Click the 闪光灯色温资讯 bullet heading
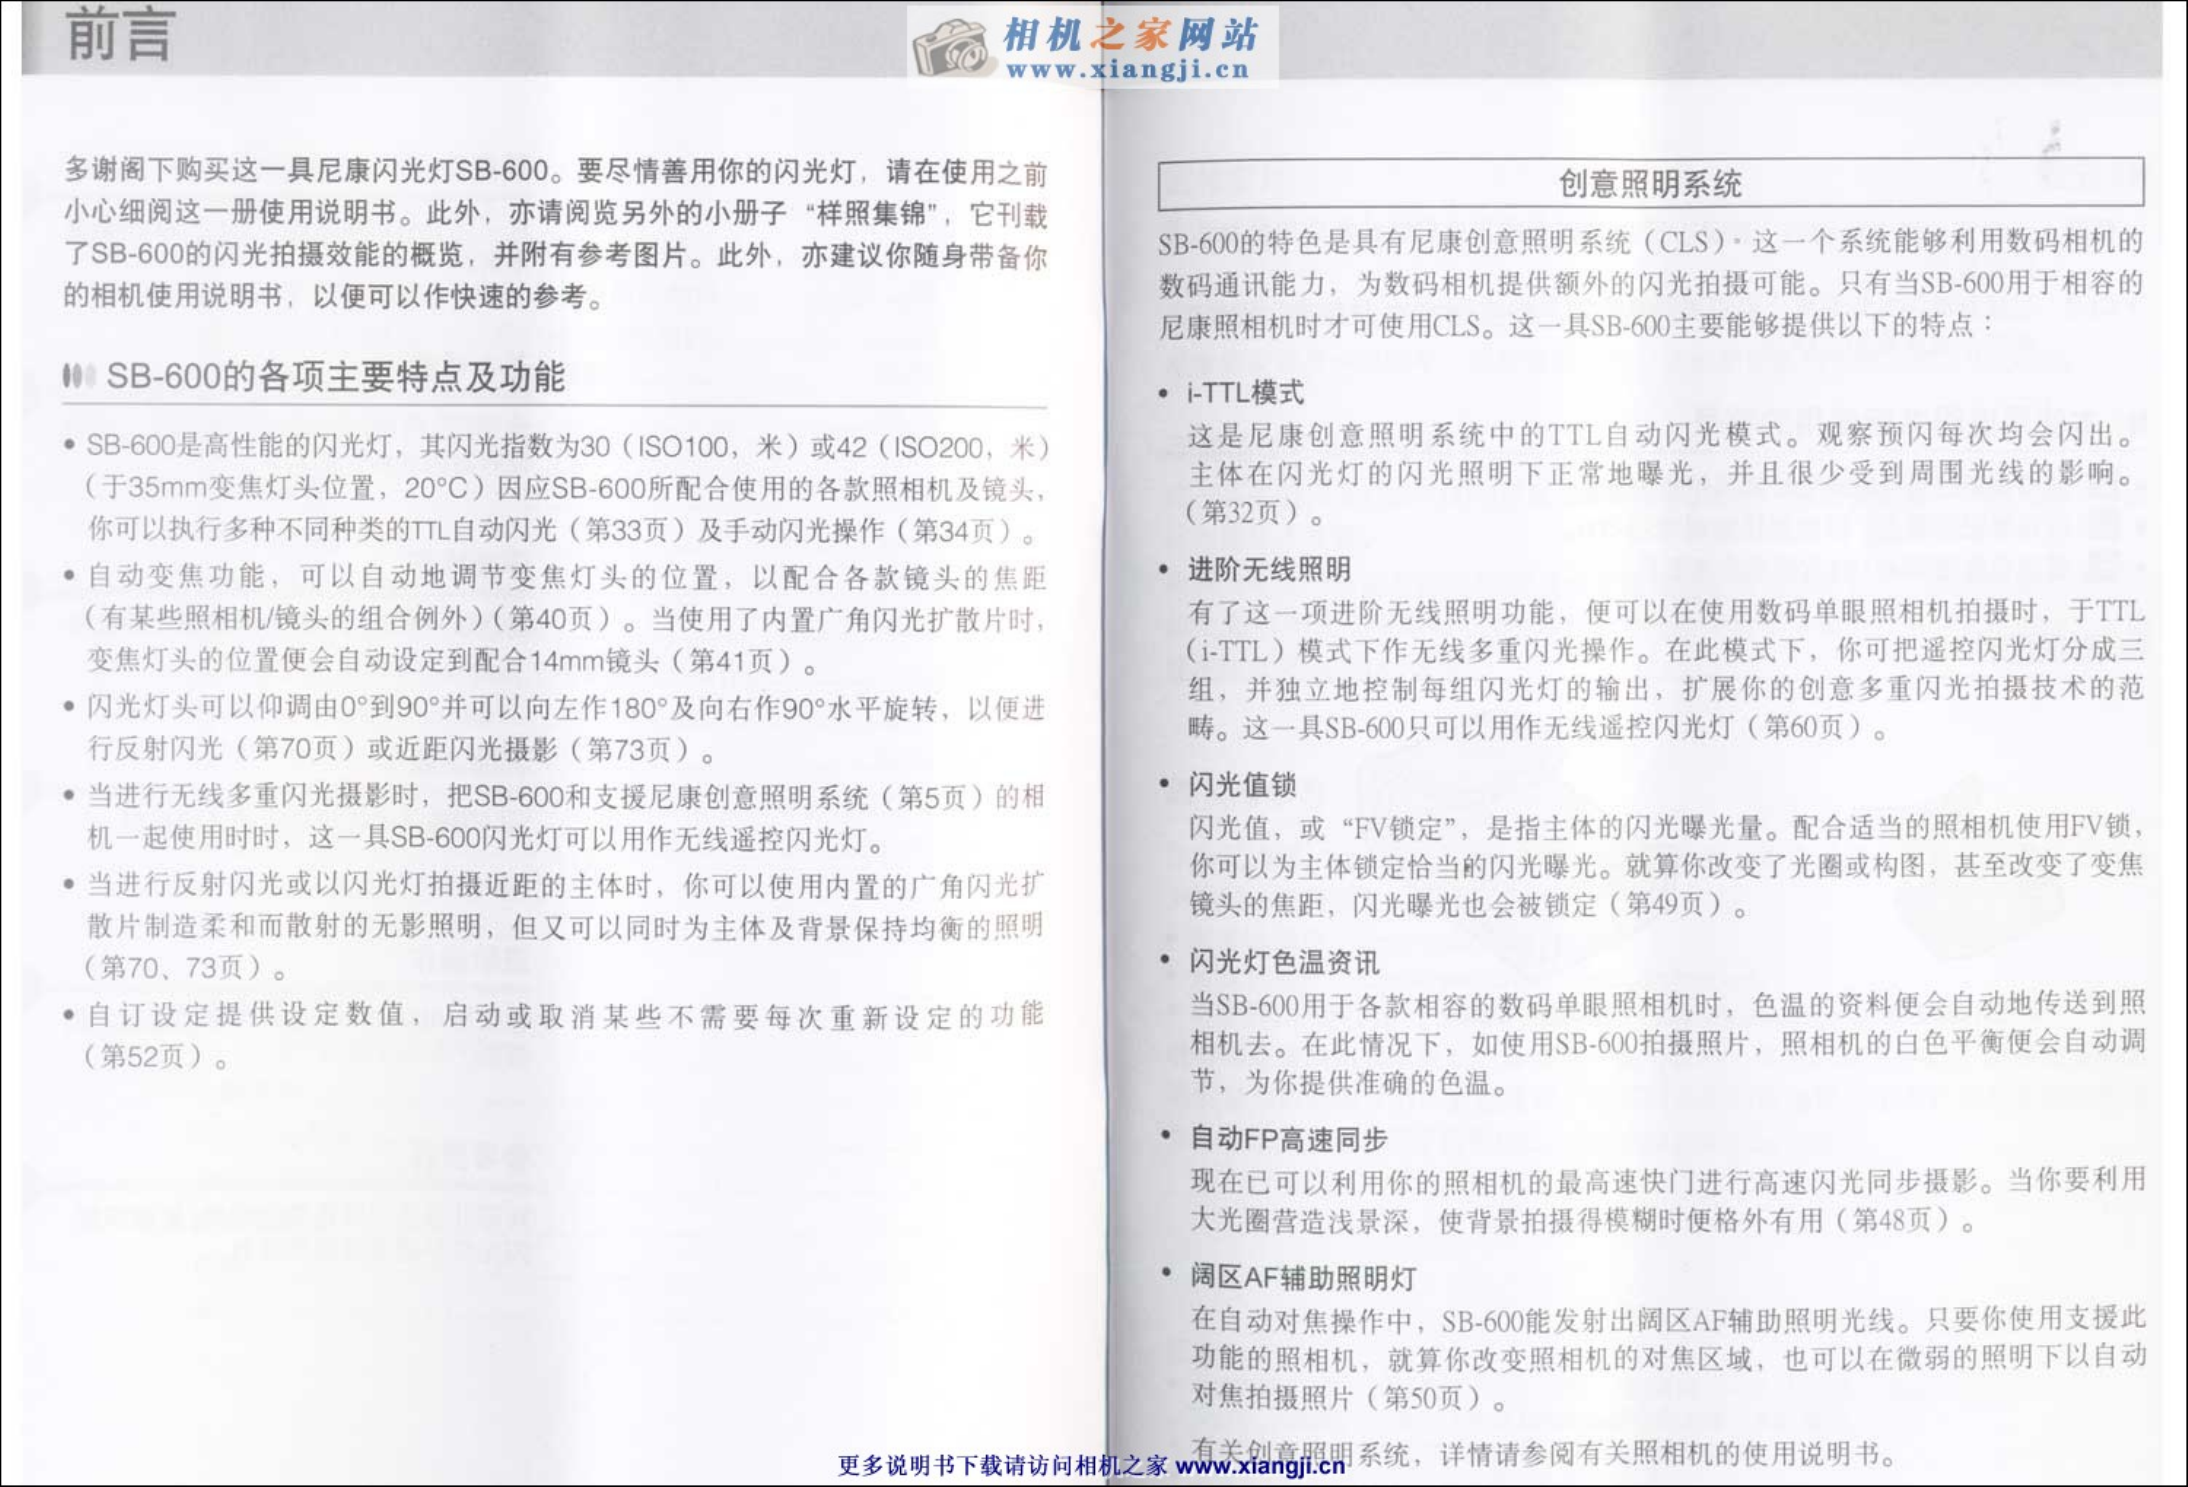The width and height of the screenshot is (2188, 1487). pos(1284,962)
